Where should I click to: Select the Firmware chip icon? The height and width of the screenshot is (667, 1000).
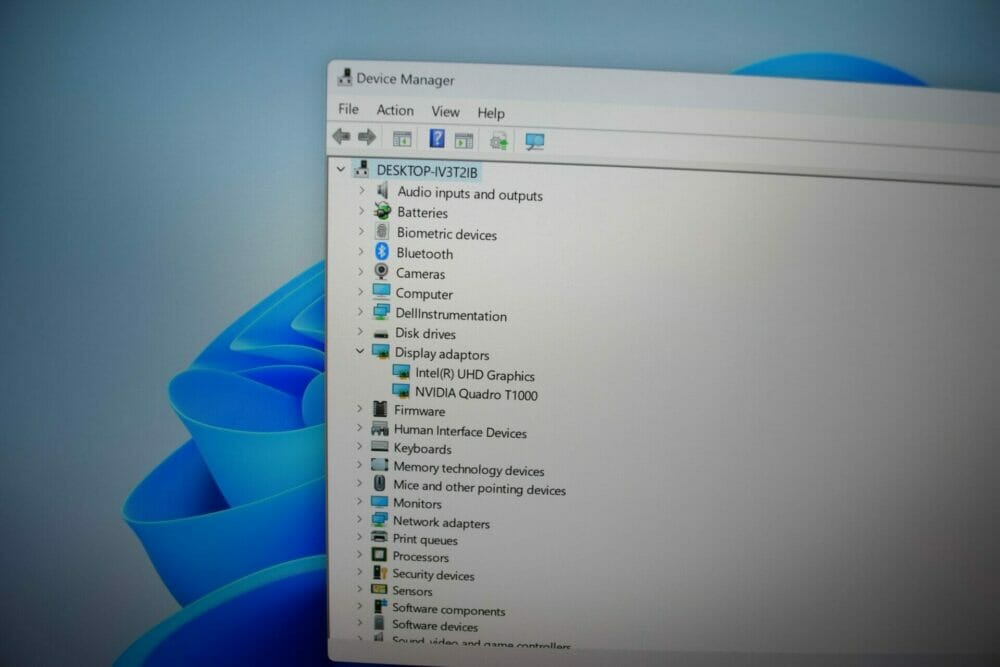pos(379,409)
